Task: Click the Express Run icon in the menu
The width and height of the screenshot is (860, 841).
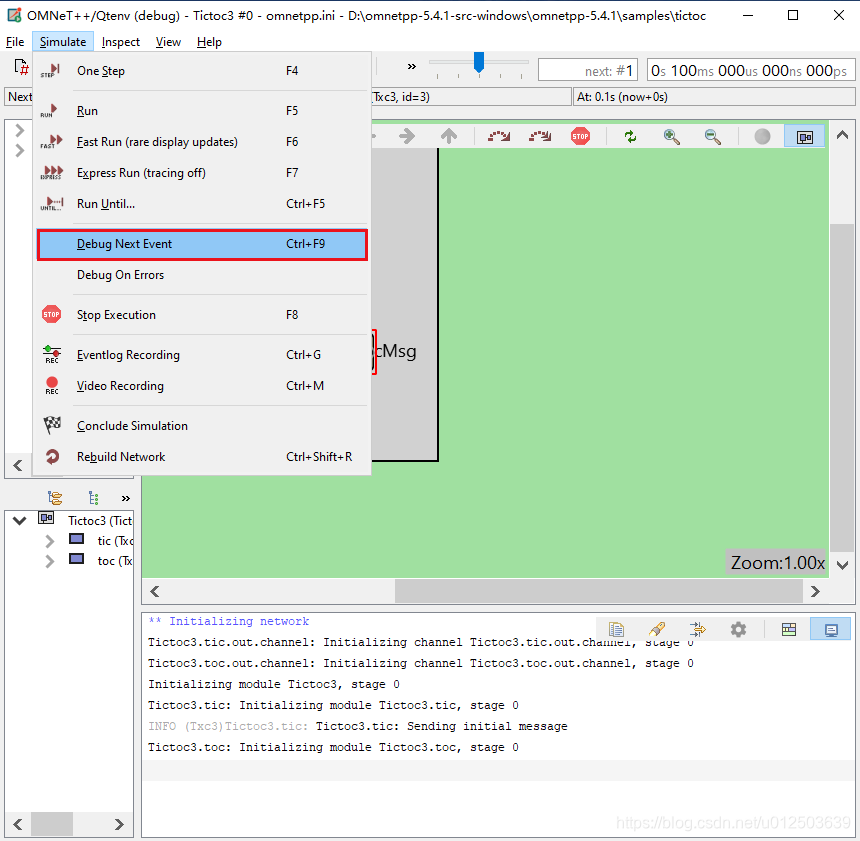Action: pyautogui.click(x=52, y=172)
